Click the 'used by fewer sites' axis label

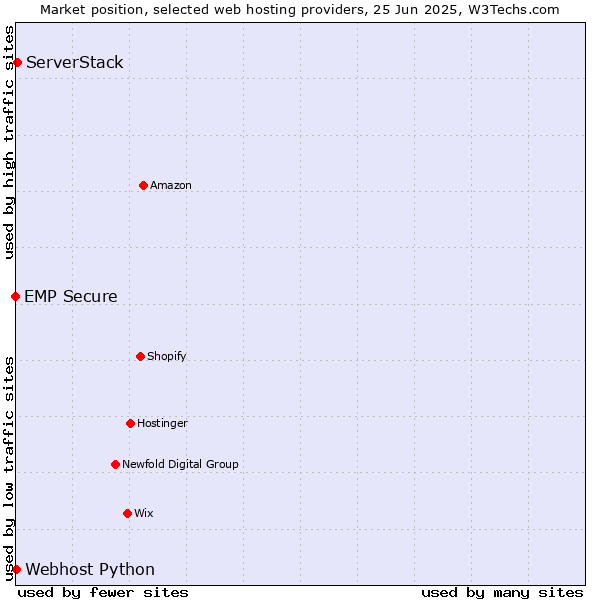coord(103,593)
